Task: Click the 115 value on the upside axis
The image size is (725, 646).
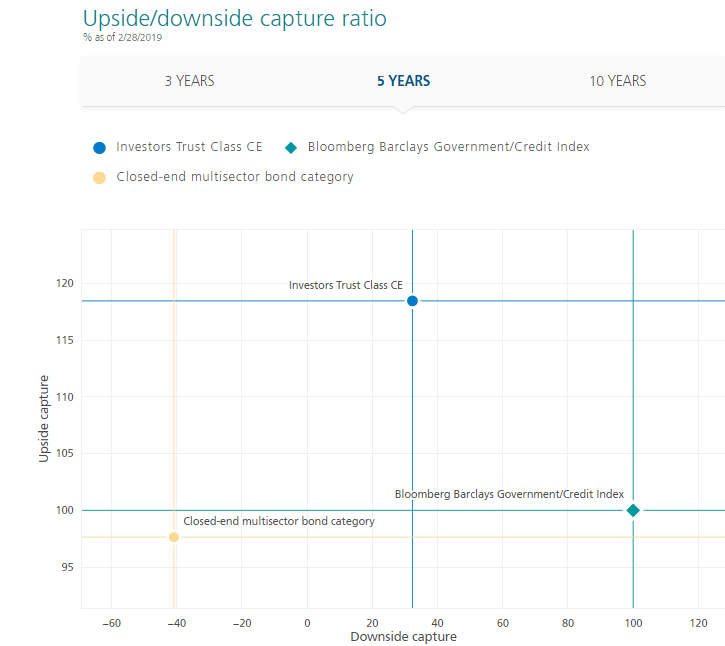Action: point(65,340)
